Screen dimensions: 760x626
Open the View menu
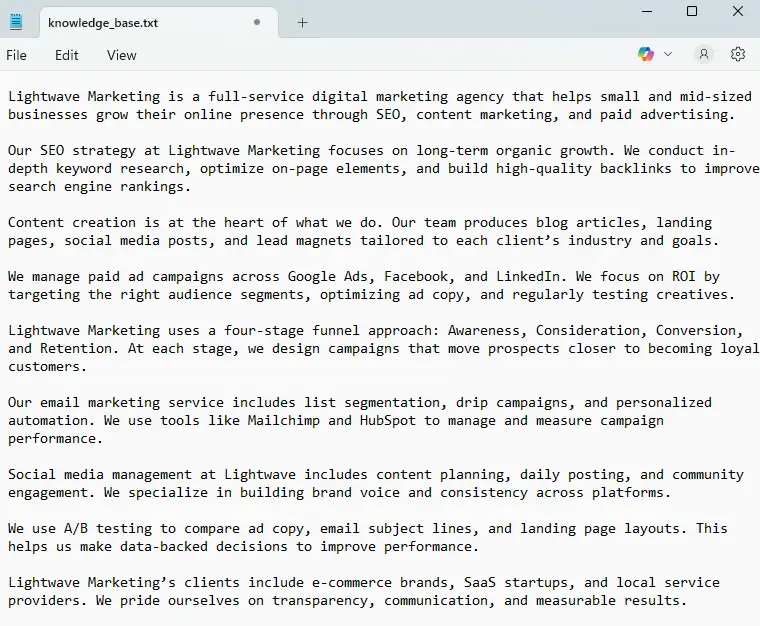122,55
